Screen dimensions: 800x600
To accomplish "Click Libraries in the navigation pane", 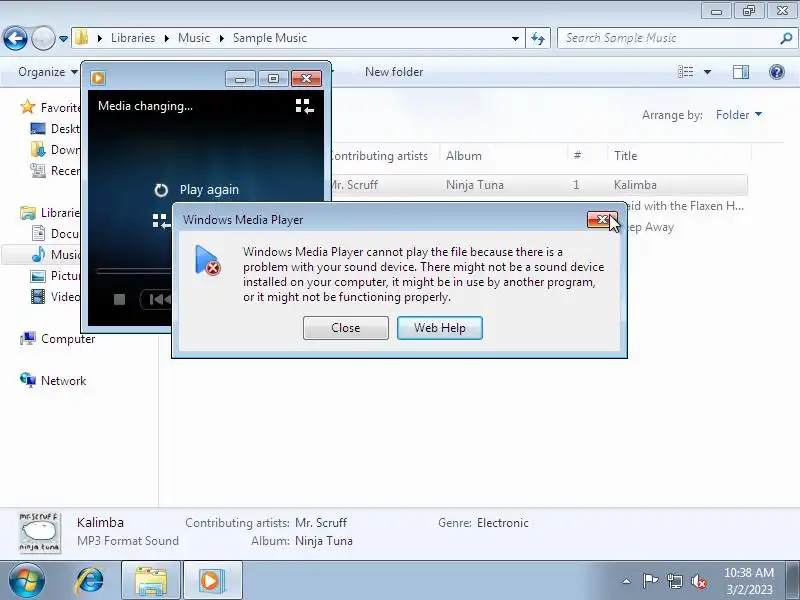I will (x=50, y=213).
